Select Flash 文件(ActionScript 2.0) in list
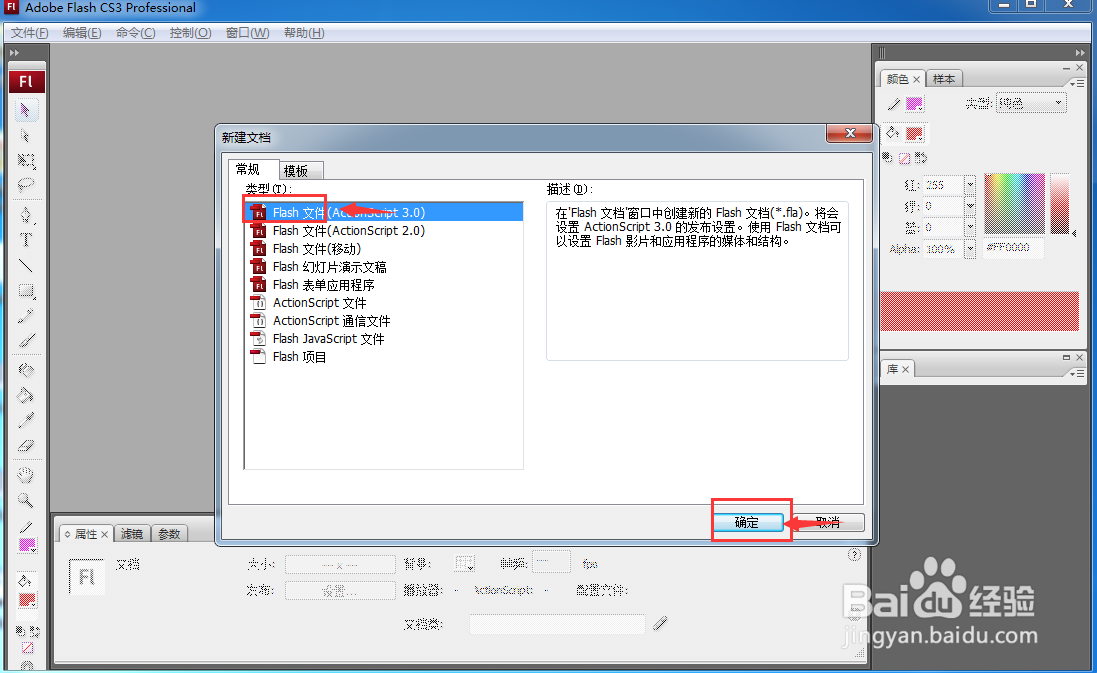 coord(383,230)
